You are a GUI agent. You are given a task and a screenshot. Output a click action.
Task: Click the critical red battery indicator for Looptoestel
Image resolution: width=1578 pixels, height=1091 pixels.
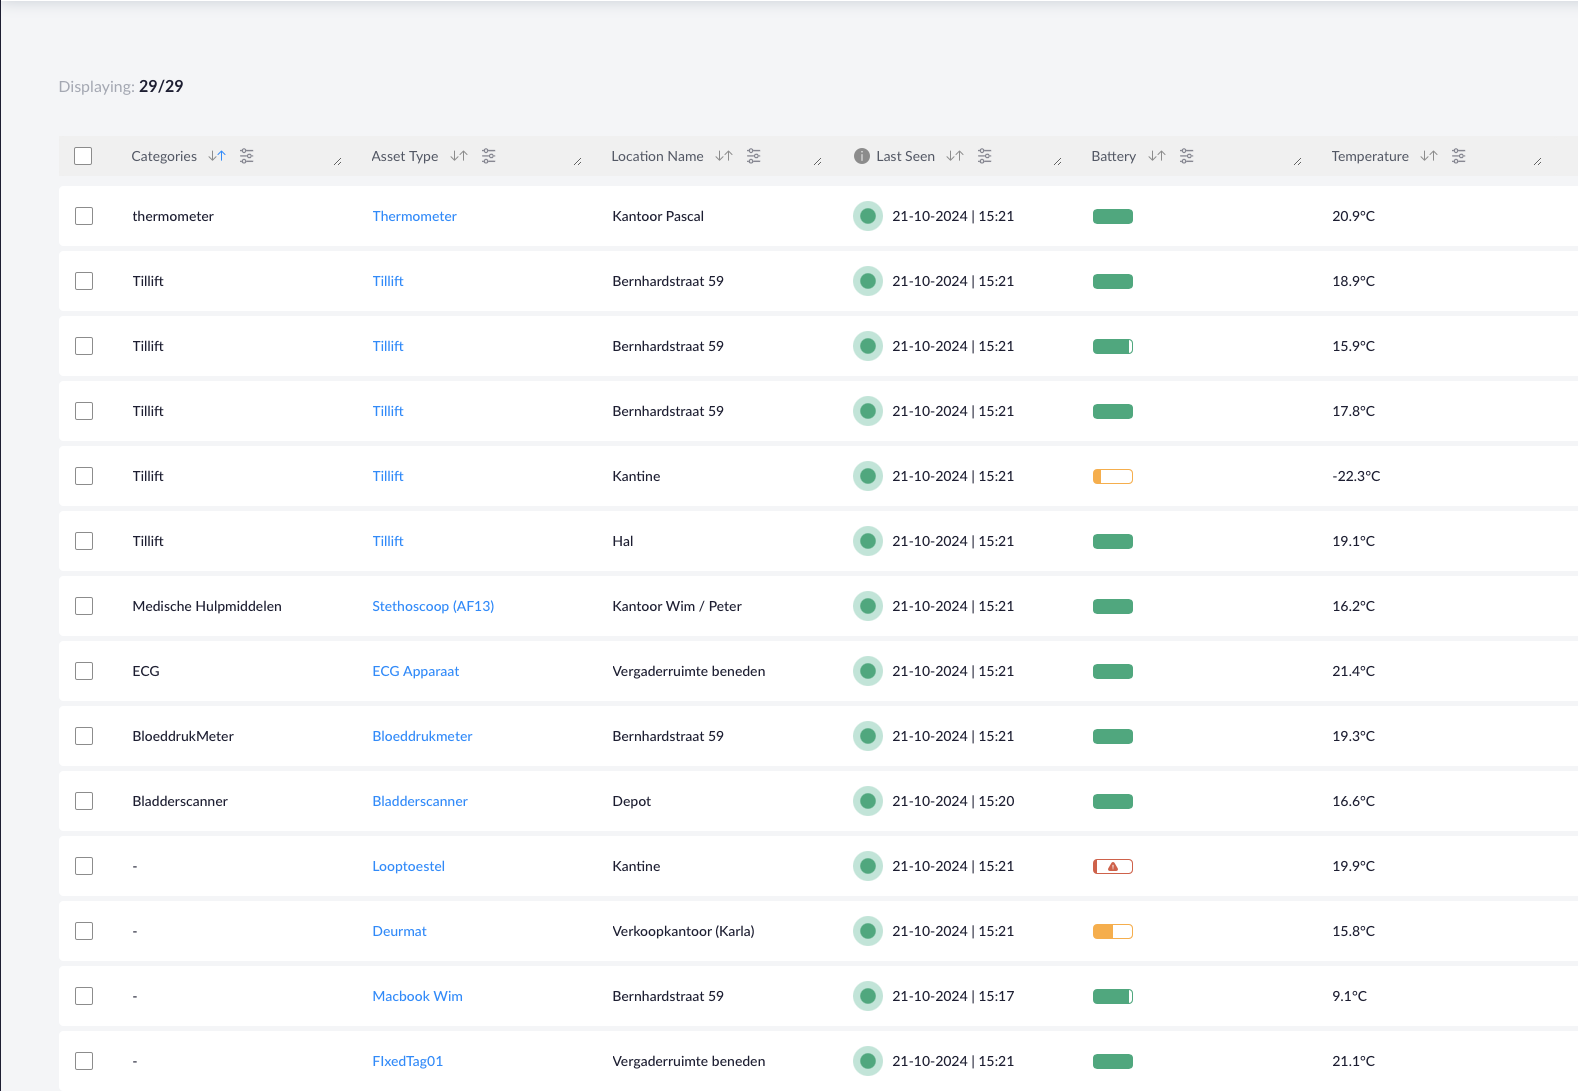(1112, 866)
